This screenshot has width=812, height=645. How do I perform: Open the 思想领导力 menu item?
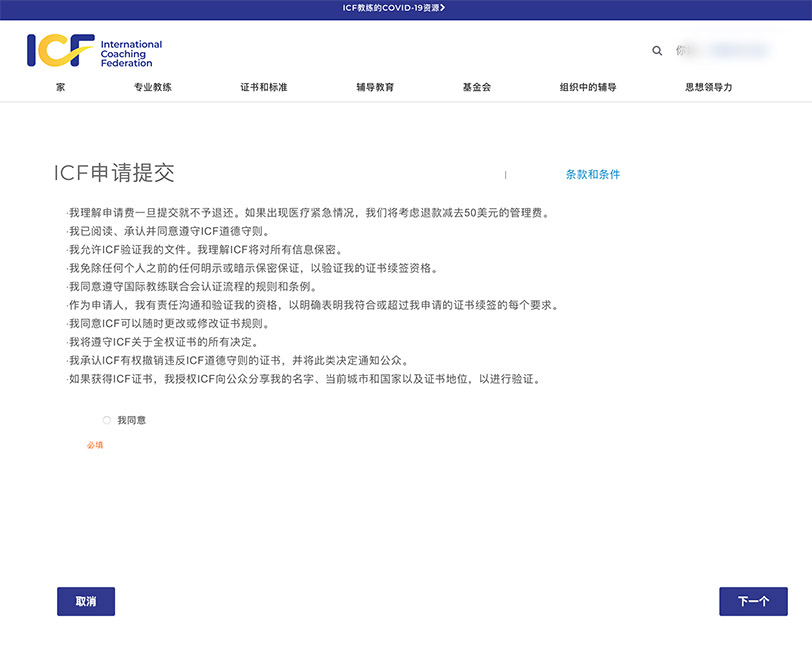709,88
